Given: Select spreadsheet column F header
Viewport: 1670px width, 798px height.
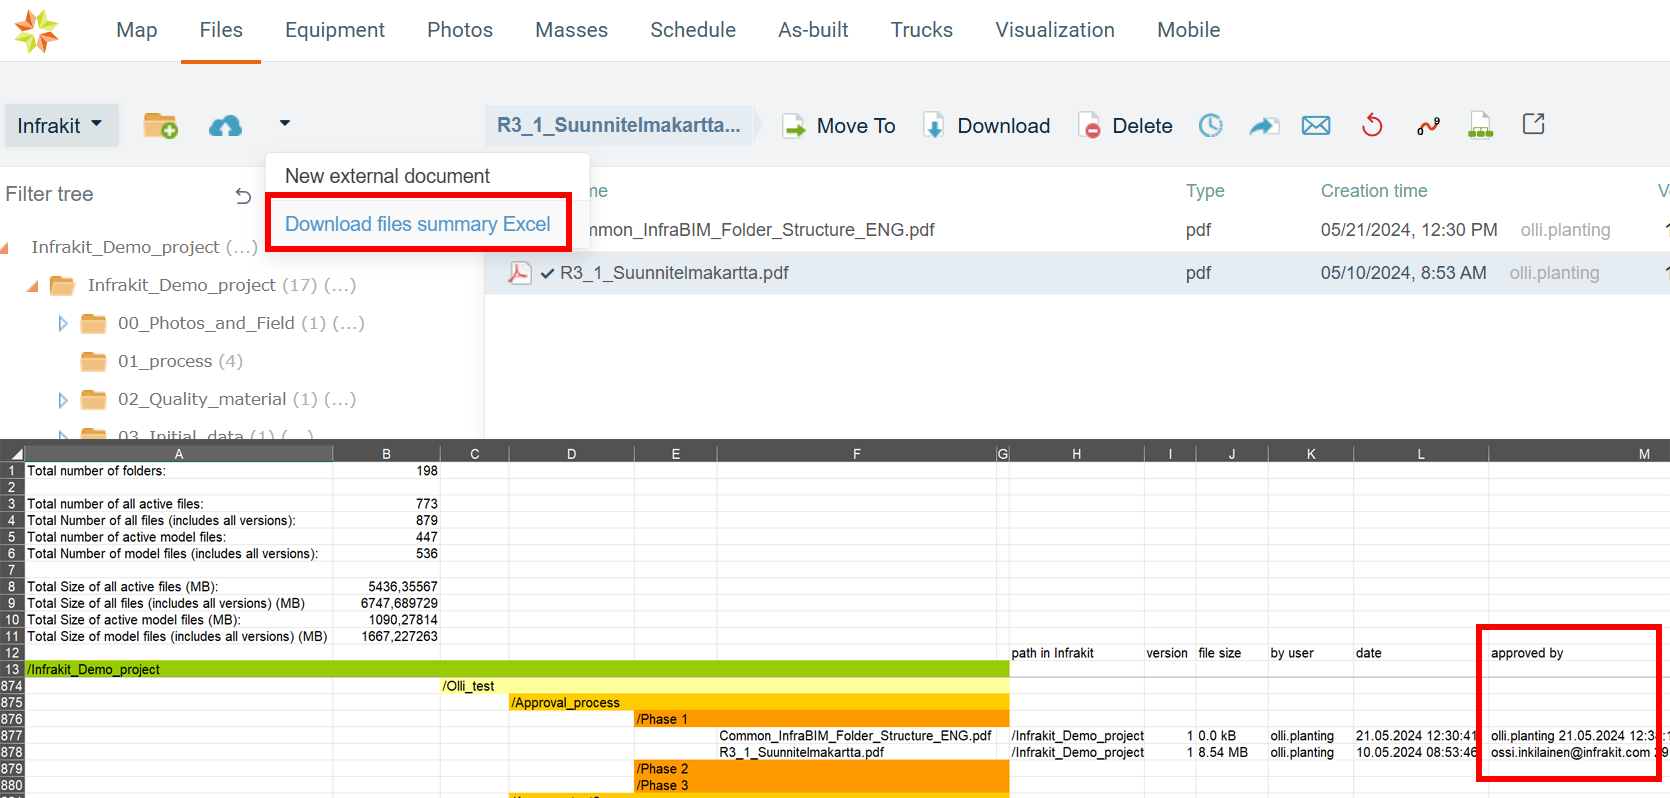Looking at the screenshot, I should click(857, 454).
